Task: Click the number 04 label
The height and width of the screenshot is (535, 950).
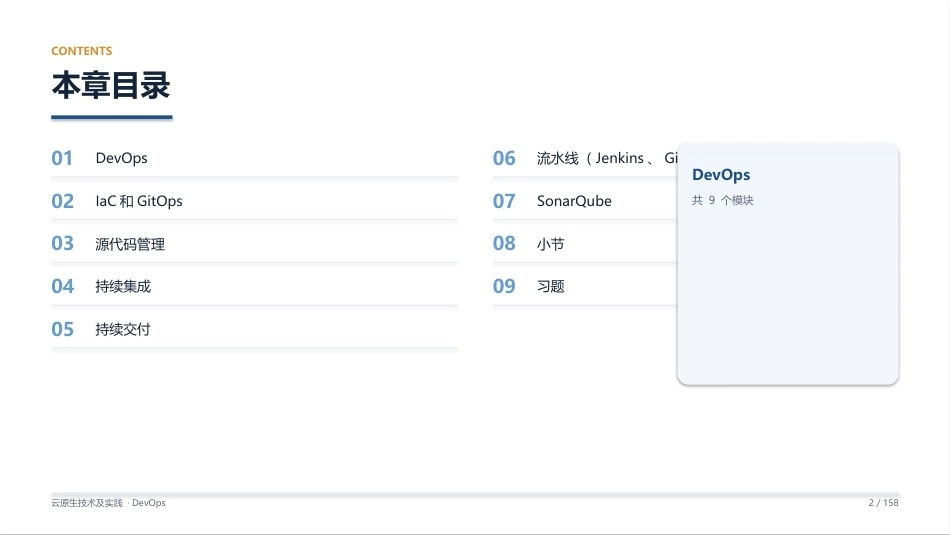Action: 62,287
